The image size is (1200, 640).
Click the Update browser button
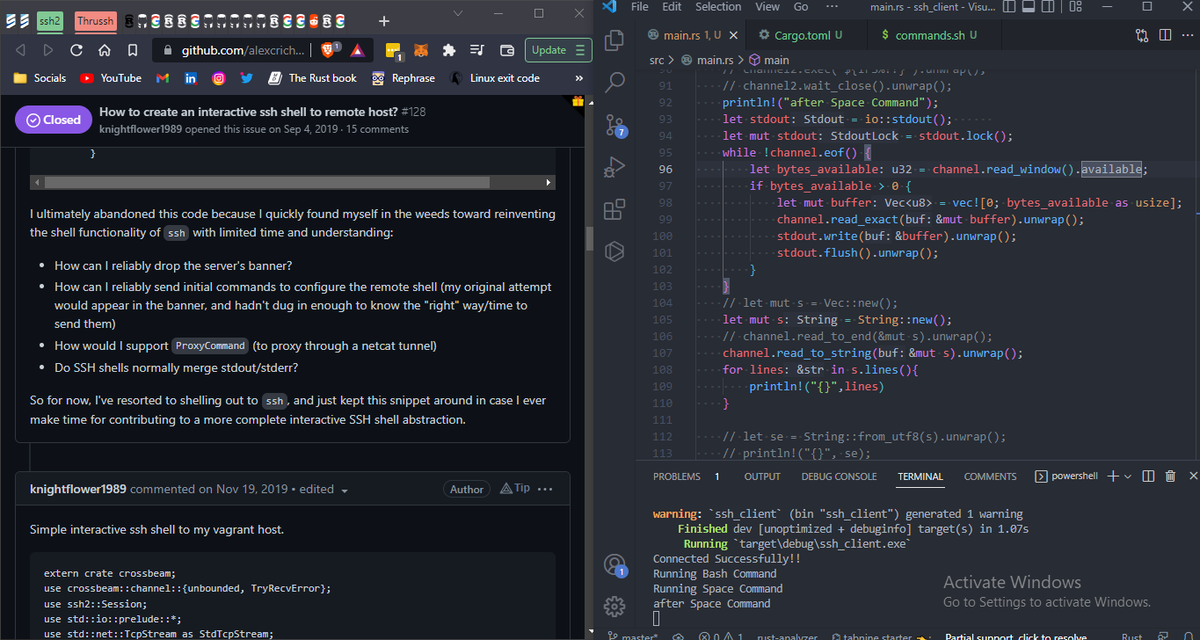click(560, 50)
